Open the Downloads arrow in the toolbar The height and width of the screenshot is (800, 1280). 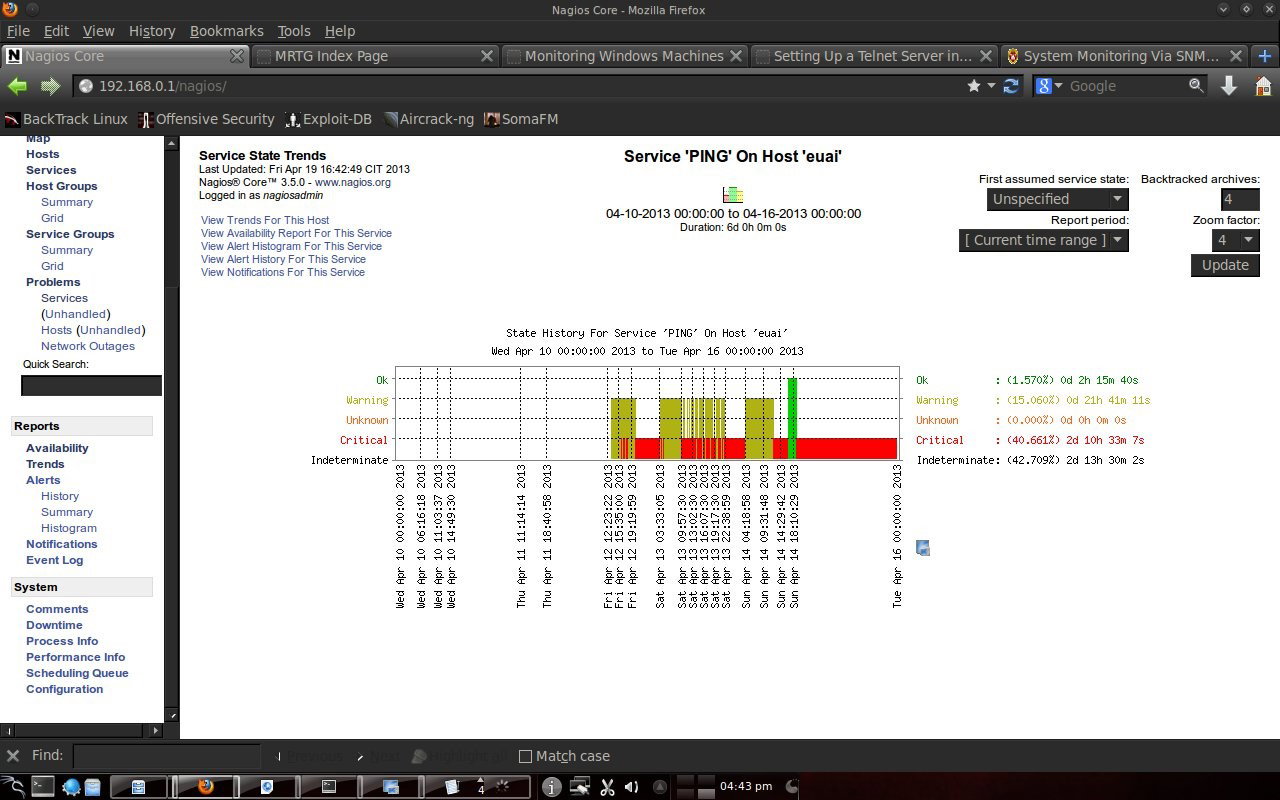click(1229, 86)
